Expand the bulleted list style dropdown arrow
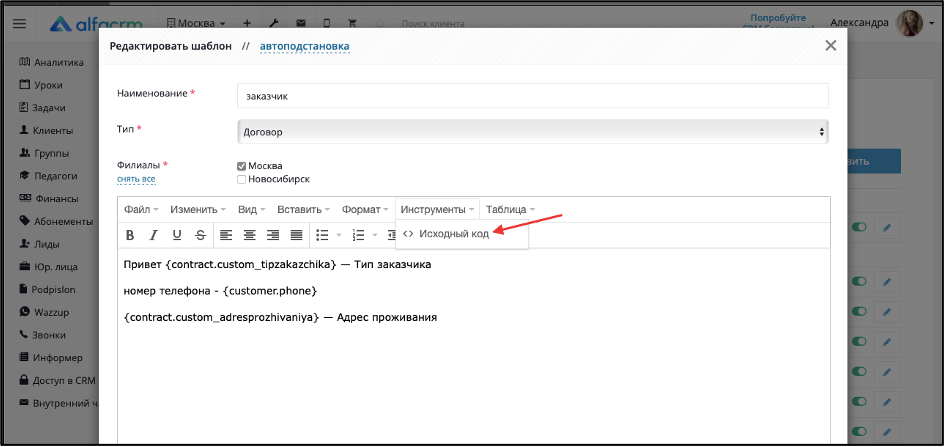 click(339, 236)
